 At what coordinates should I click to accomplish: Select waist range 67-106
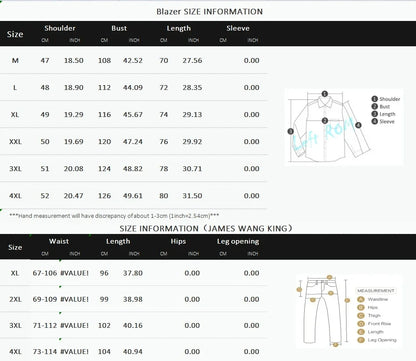tap(45, 273)
